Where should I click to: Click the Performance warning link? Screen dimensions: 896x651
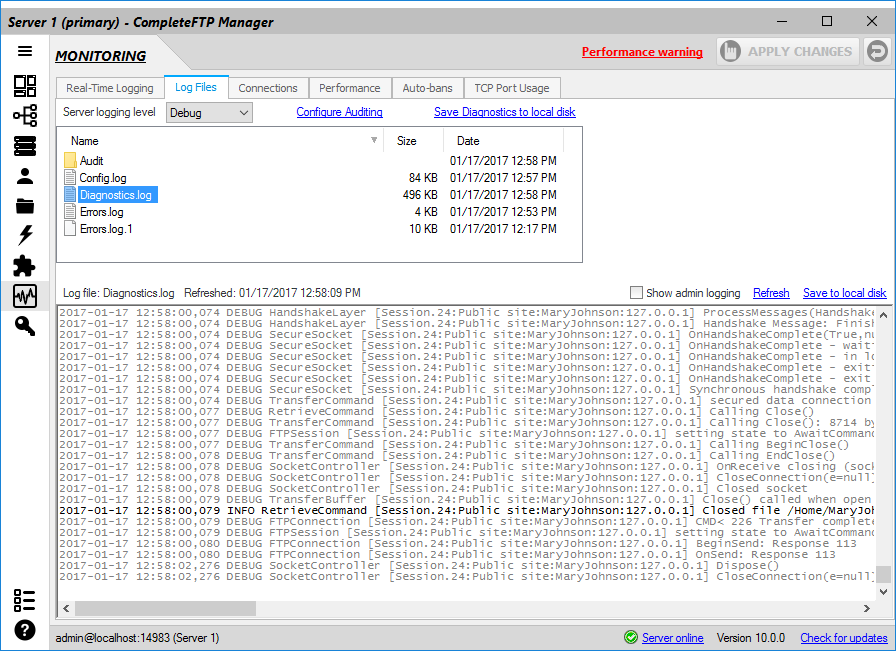click(642, 52)
